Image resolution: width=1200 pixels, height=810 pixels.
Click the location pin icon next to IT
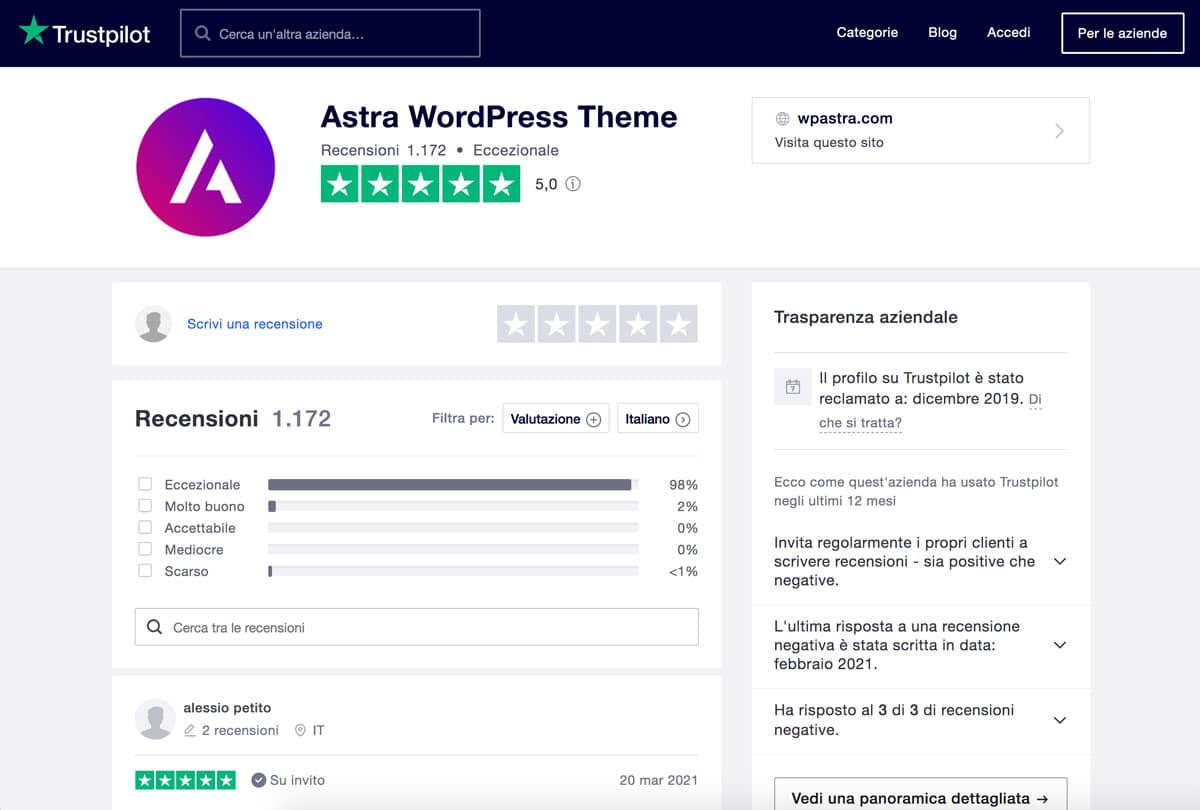click(300, 731)
